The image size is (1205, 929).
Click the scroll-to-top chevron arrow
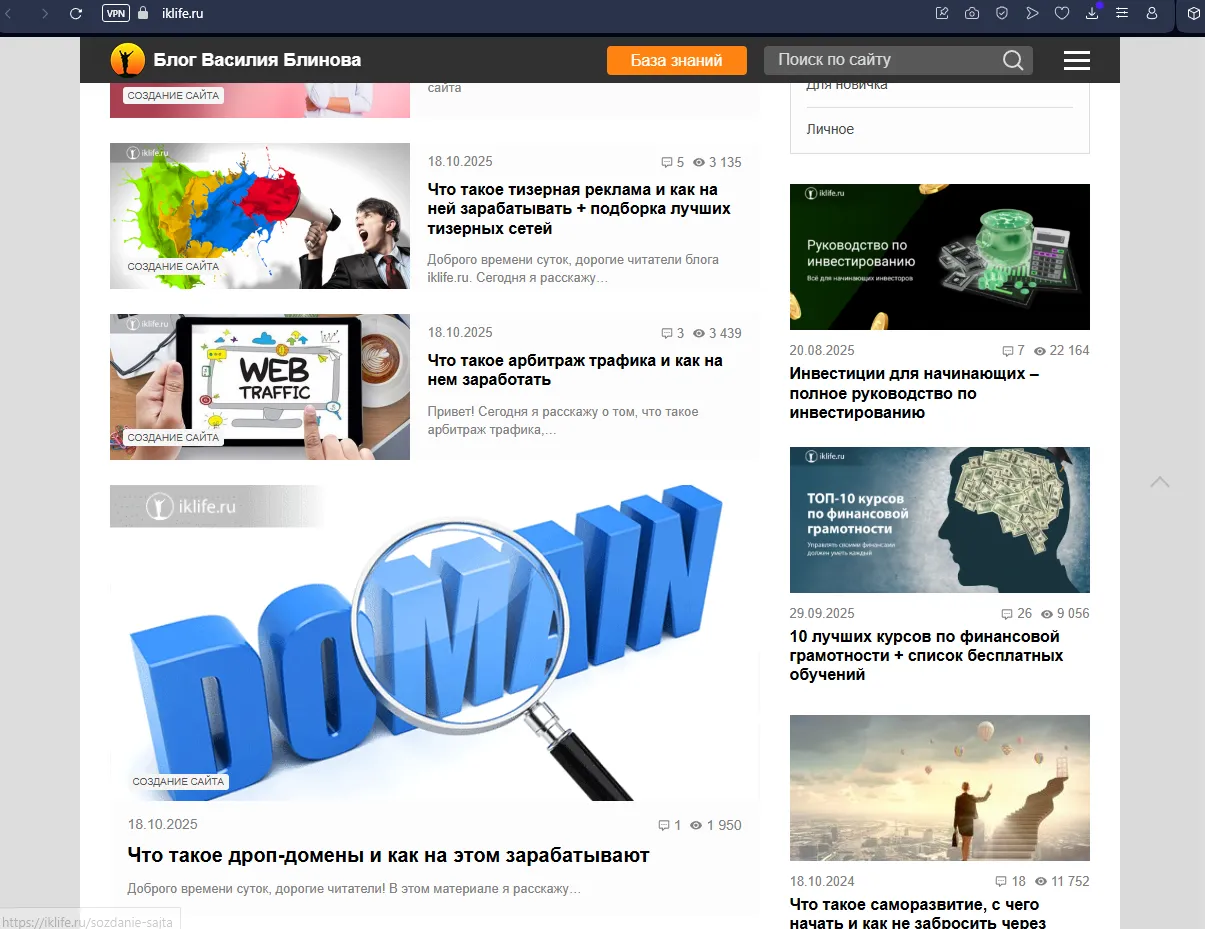coord(1159,482)
